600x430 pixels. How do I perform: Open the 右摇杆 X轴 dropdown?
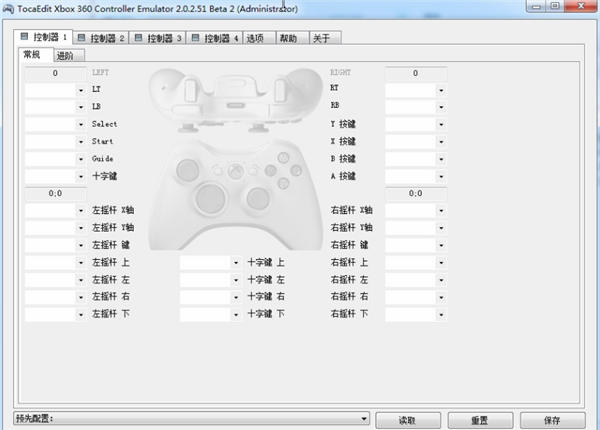pos(416,210)
